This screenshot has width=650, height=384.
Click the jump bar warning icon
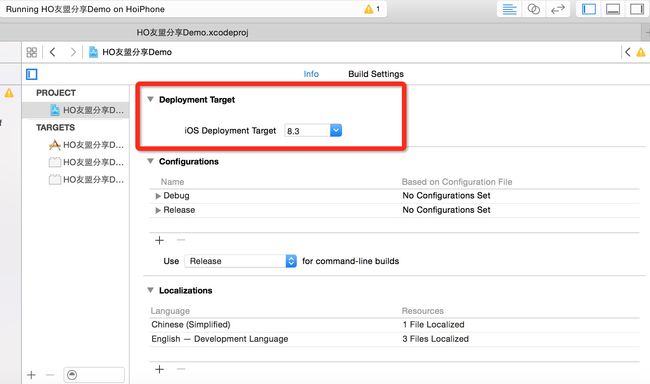[x=641, y=52]
